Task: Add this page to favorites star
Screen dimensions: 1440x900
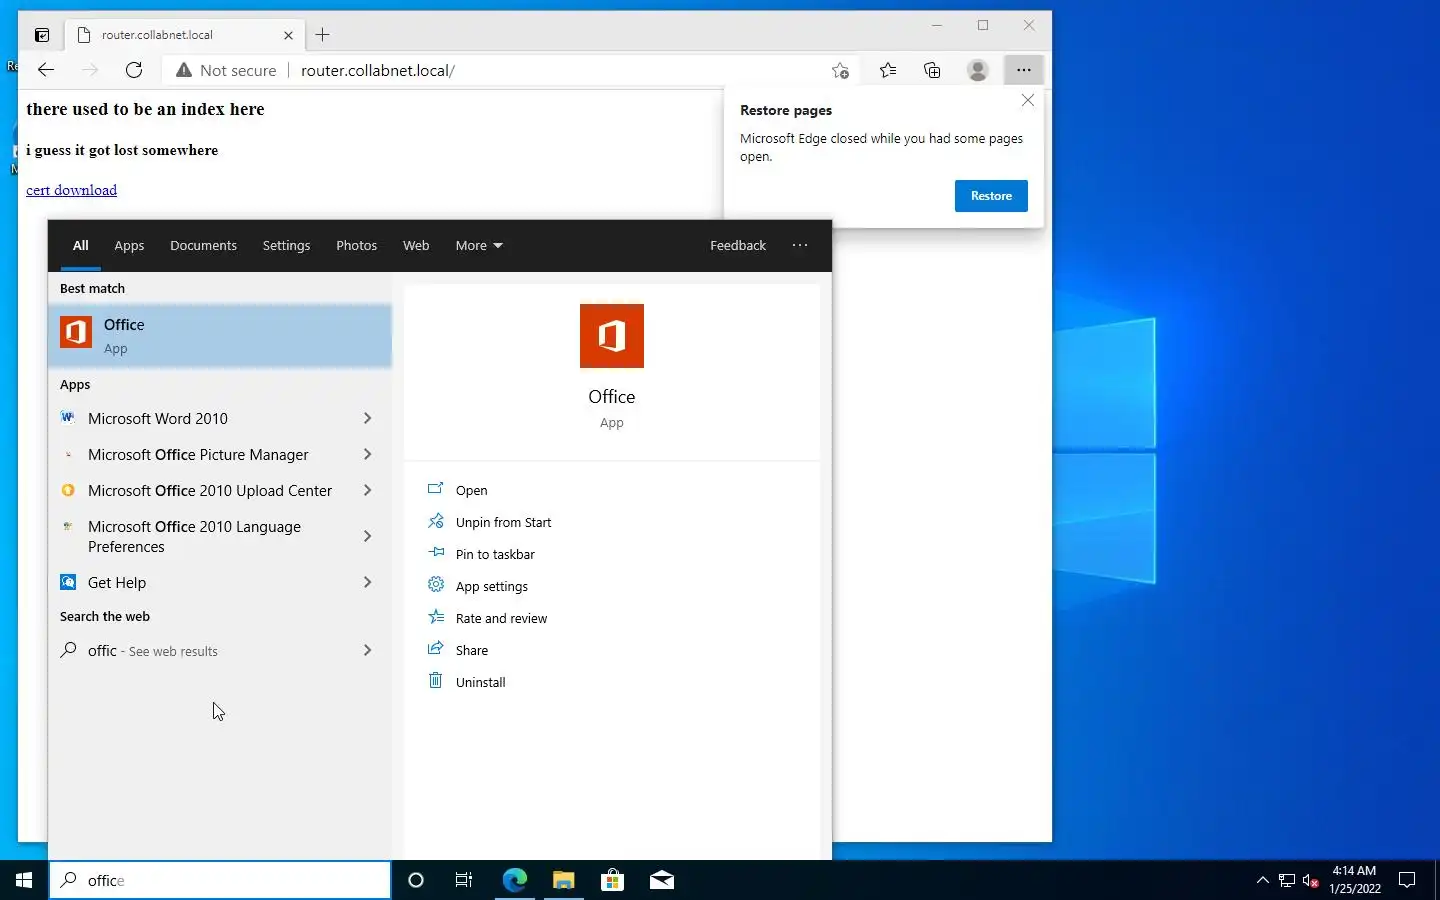Action: click(840, 70)
